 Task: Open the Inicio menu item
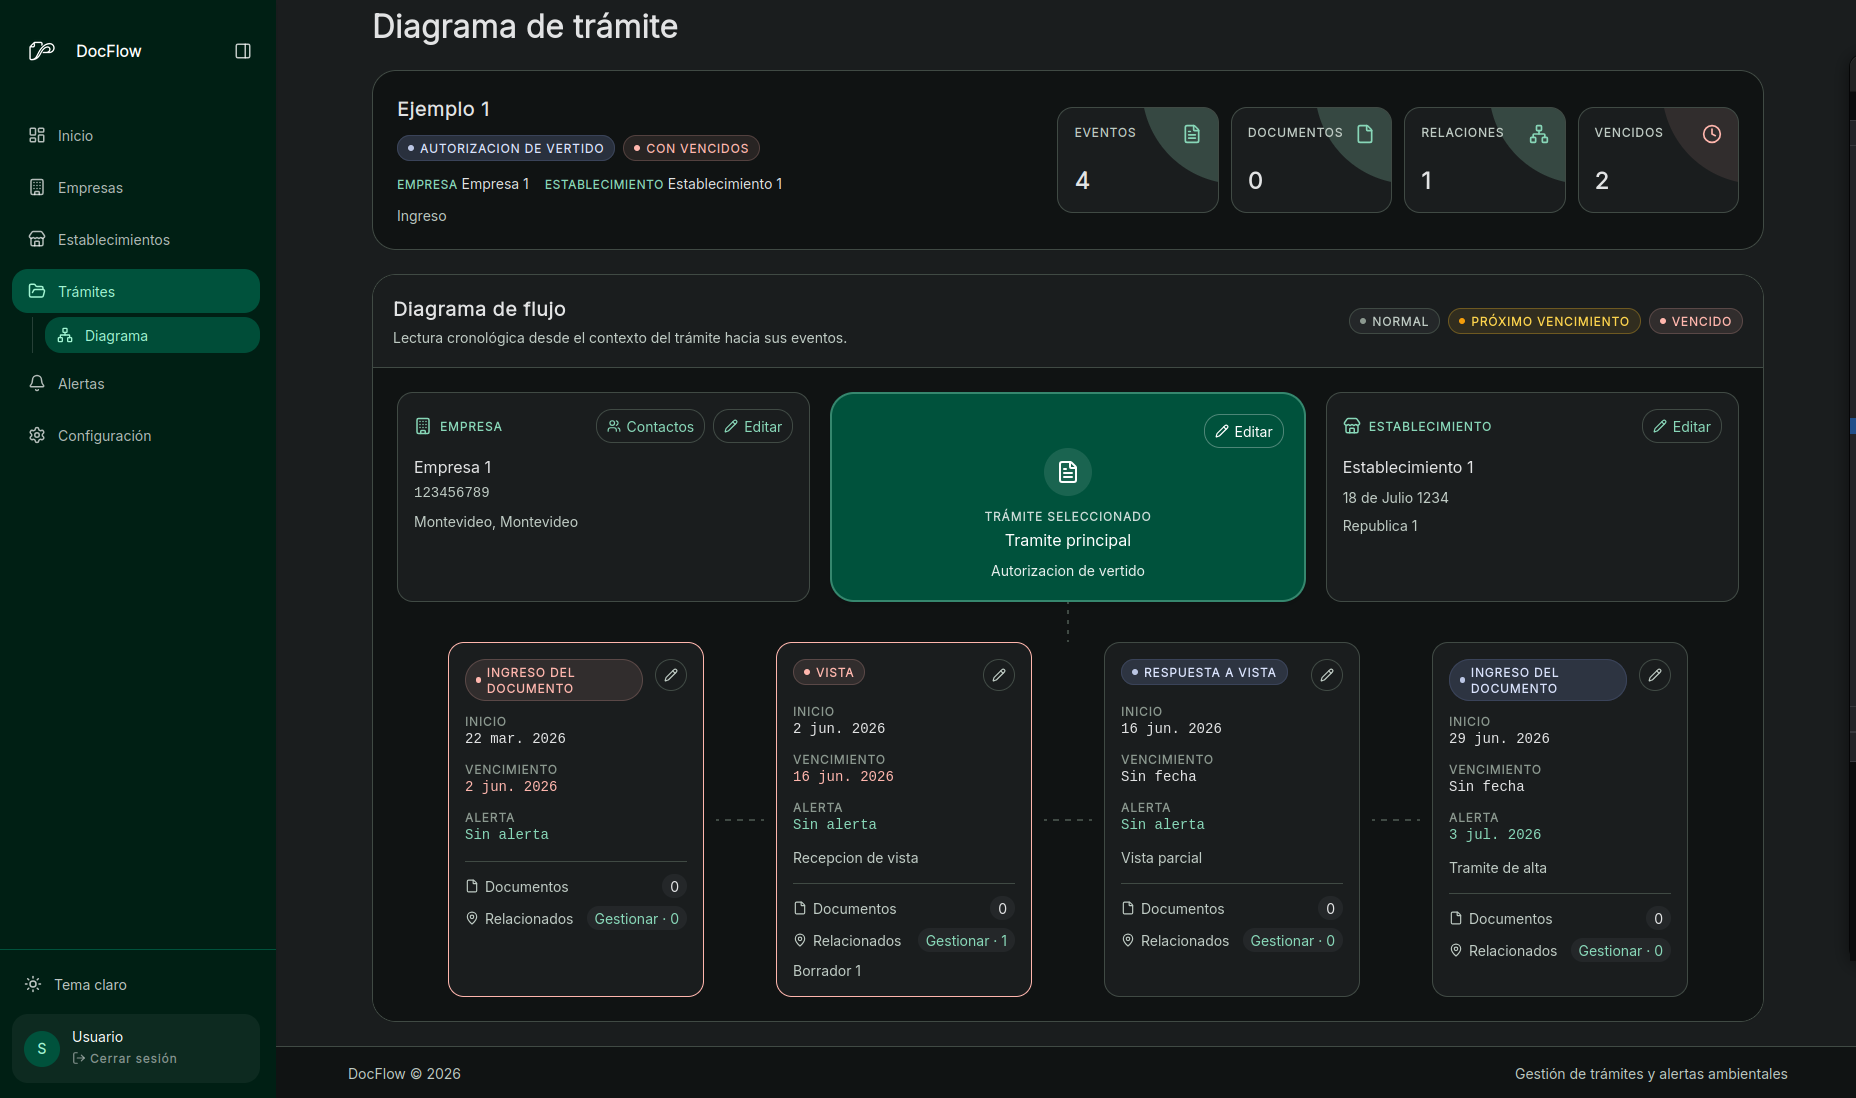coord(136,135)
